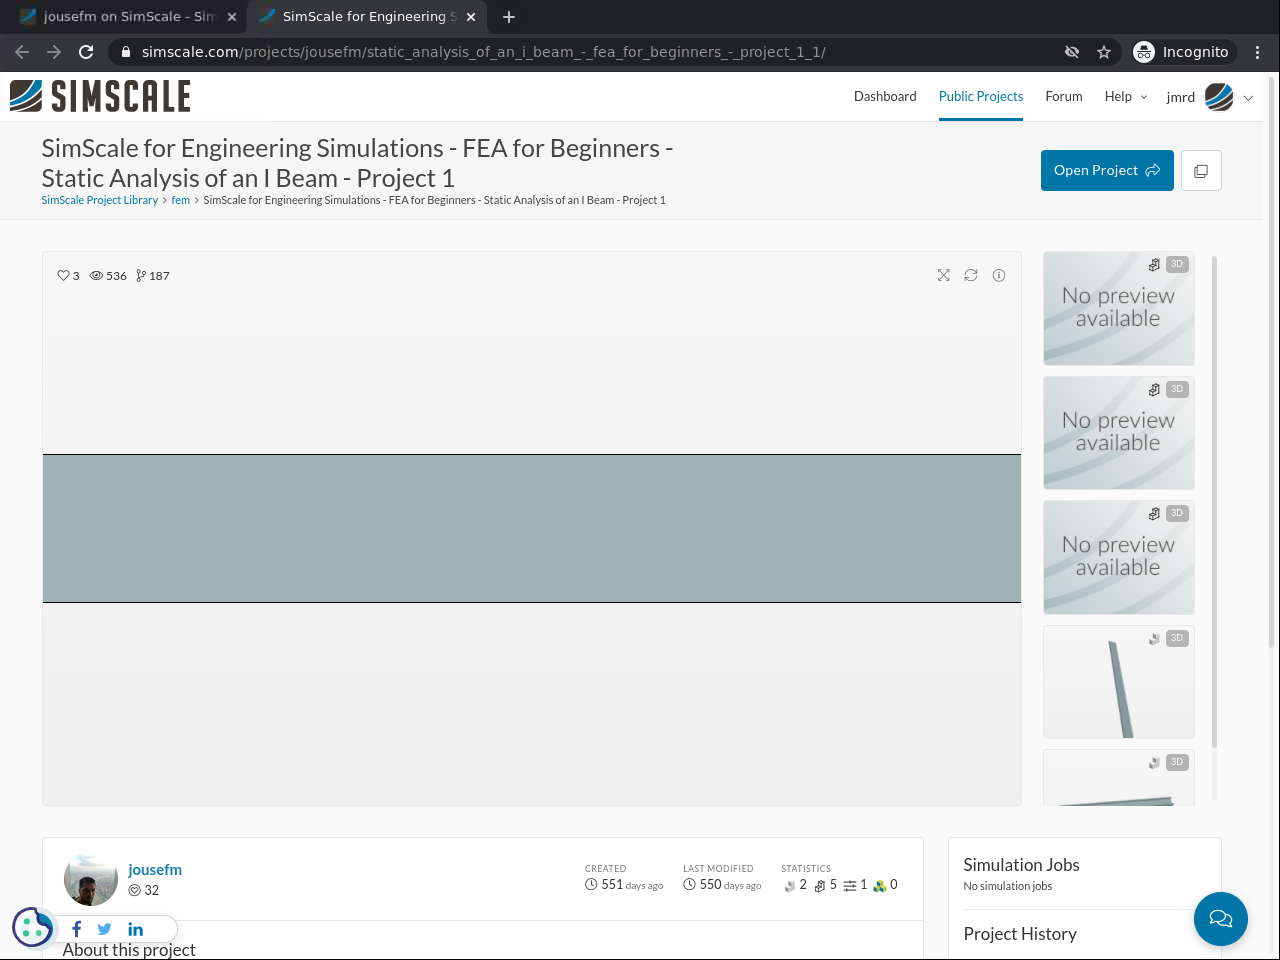Click the Project History heading
This screenshot has height=960, width=1280.
pos(1020,934)
